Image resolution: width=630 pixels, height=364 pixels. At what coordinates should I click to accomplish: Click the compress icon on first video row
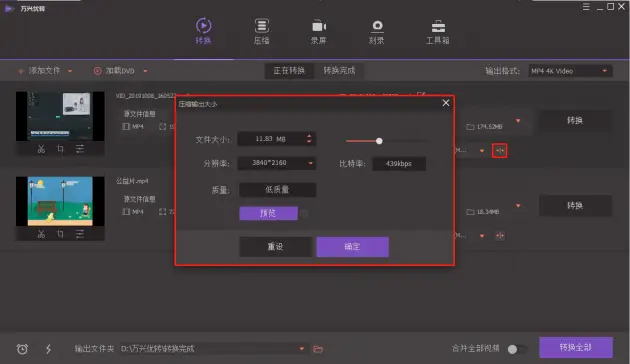[x=499, y=151]
